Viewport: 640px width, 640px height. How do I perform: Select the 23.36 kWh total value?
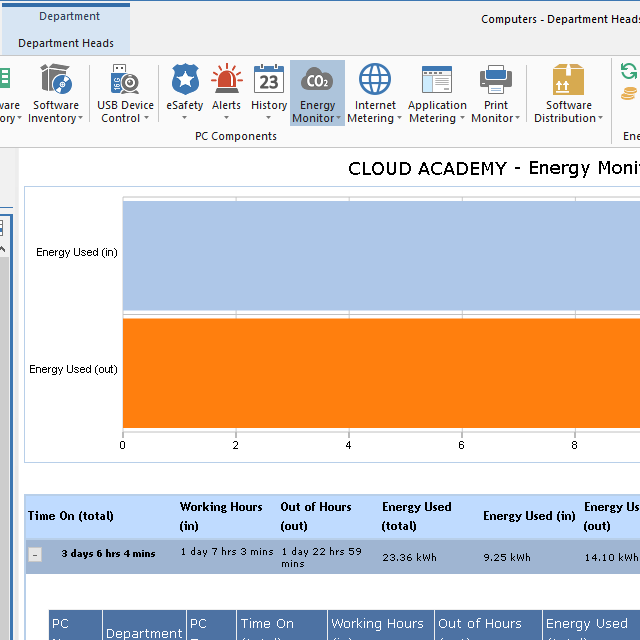pos(409,557)
